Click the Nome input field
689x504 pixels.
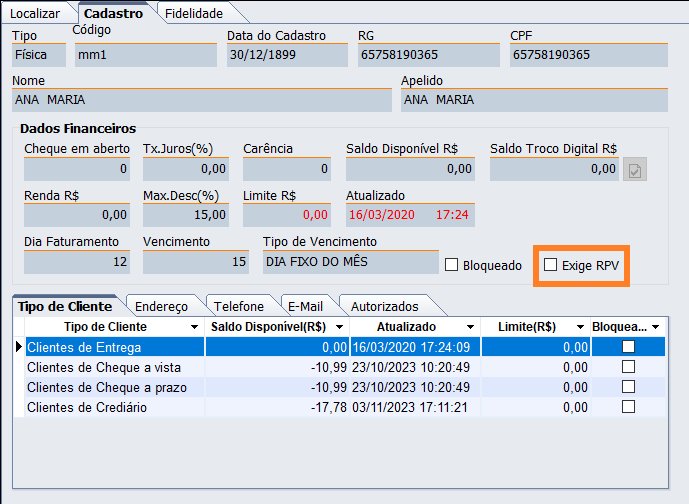(x=200, y=100)
